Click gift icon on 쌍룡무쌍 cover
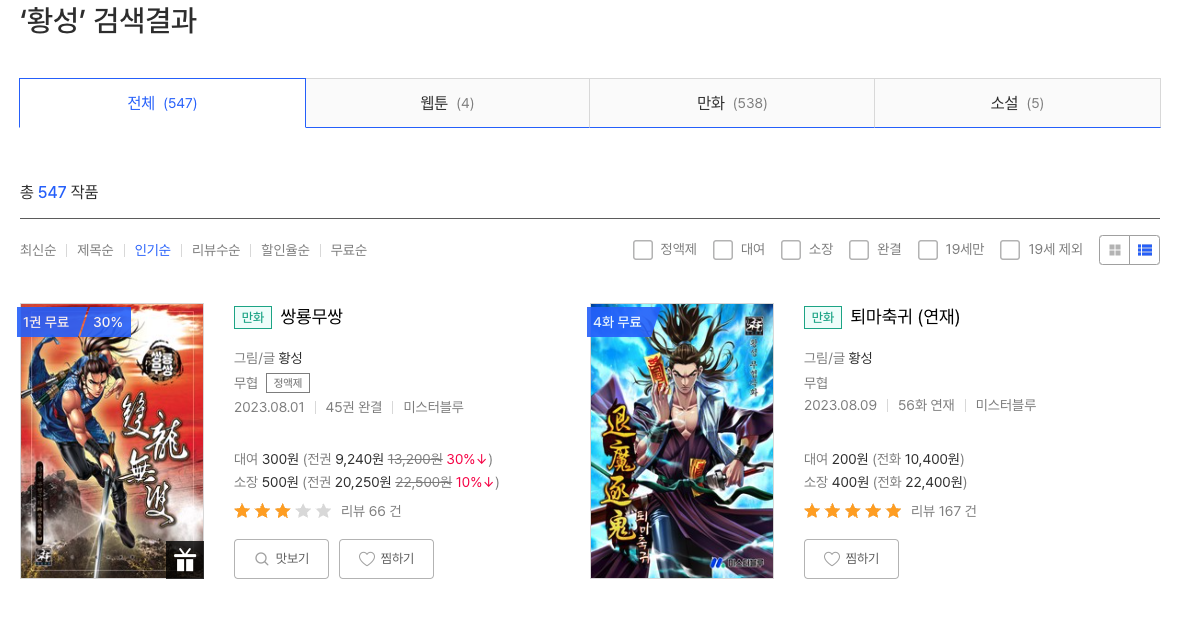1177x618 pixels. tap(185, 560)
